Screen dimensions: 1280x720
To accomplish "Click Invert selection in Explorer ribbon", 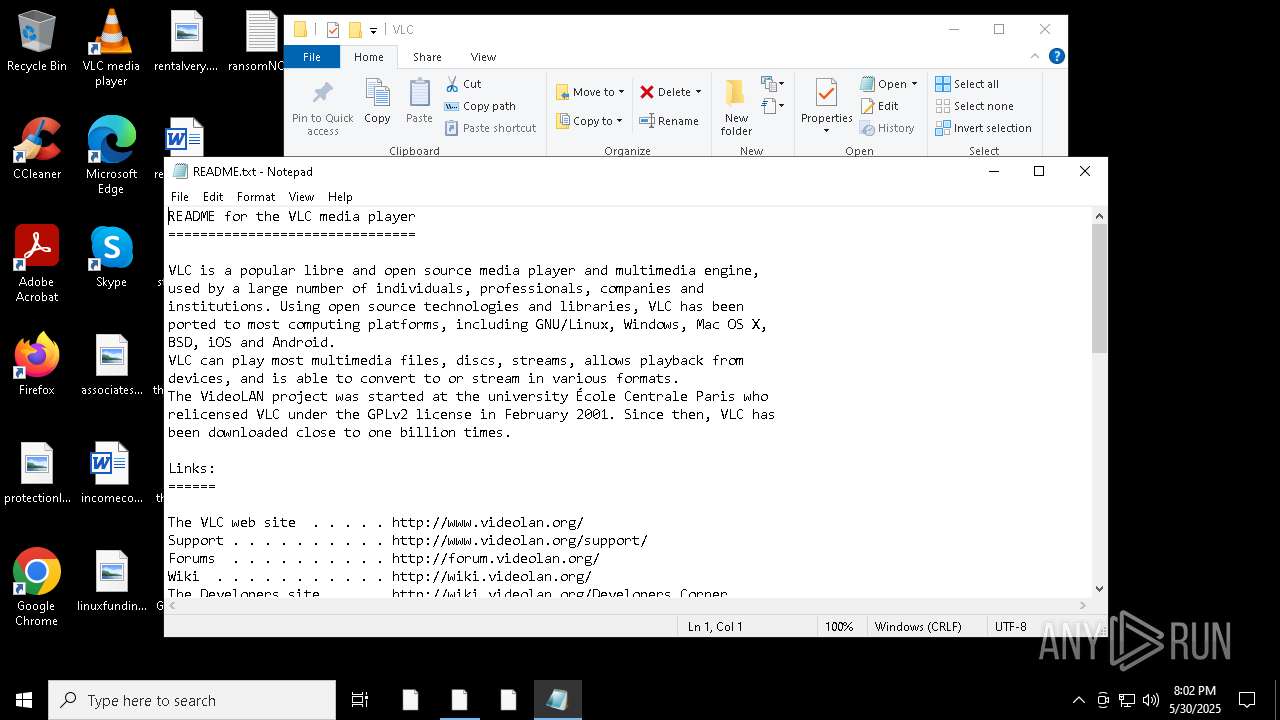I will click(983, 128).
